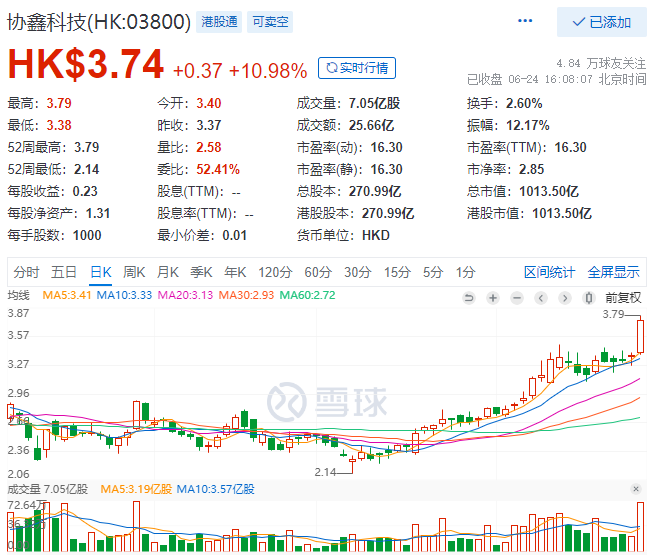Image resolution: width=651 pixels, height=555 pixels.
Task: Click the refresh icon in 实时行情
Action: click(x=330, y=68)
